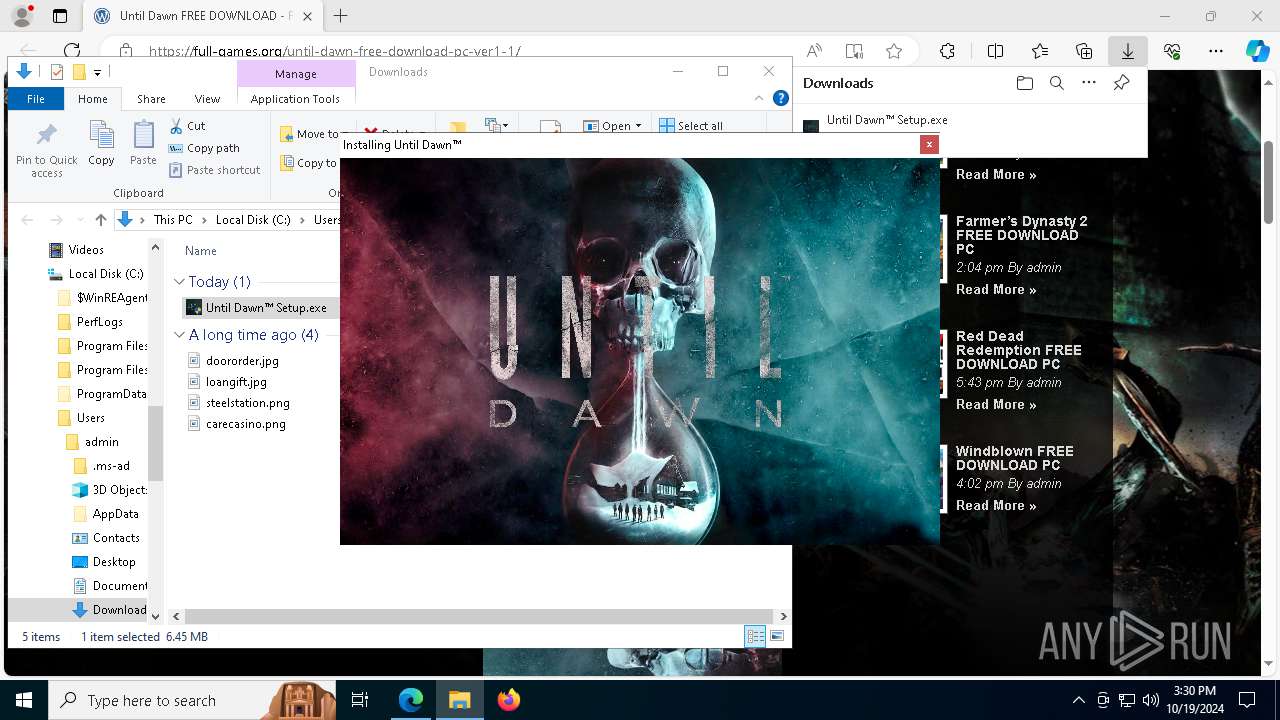Select steelstation.png file
This screenshot has width=1280, height=720.
pos(247,403)
